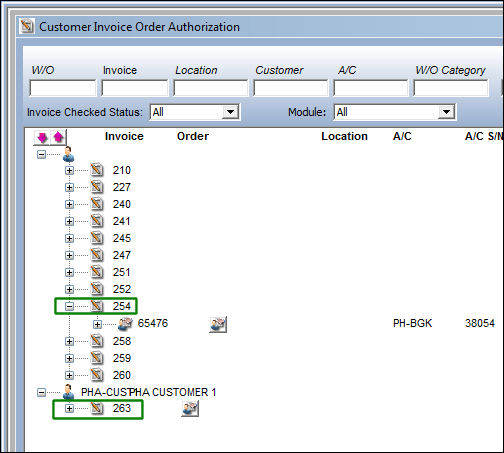Click the invoice icon beside 210
The image size is (504, 453).
pos(97,170)
